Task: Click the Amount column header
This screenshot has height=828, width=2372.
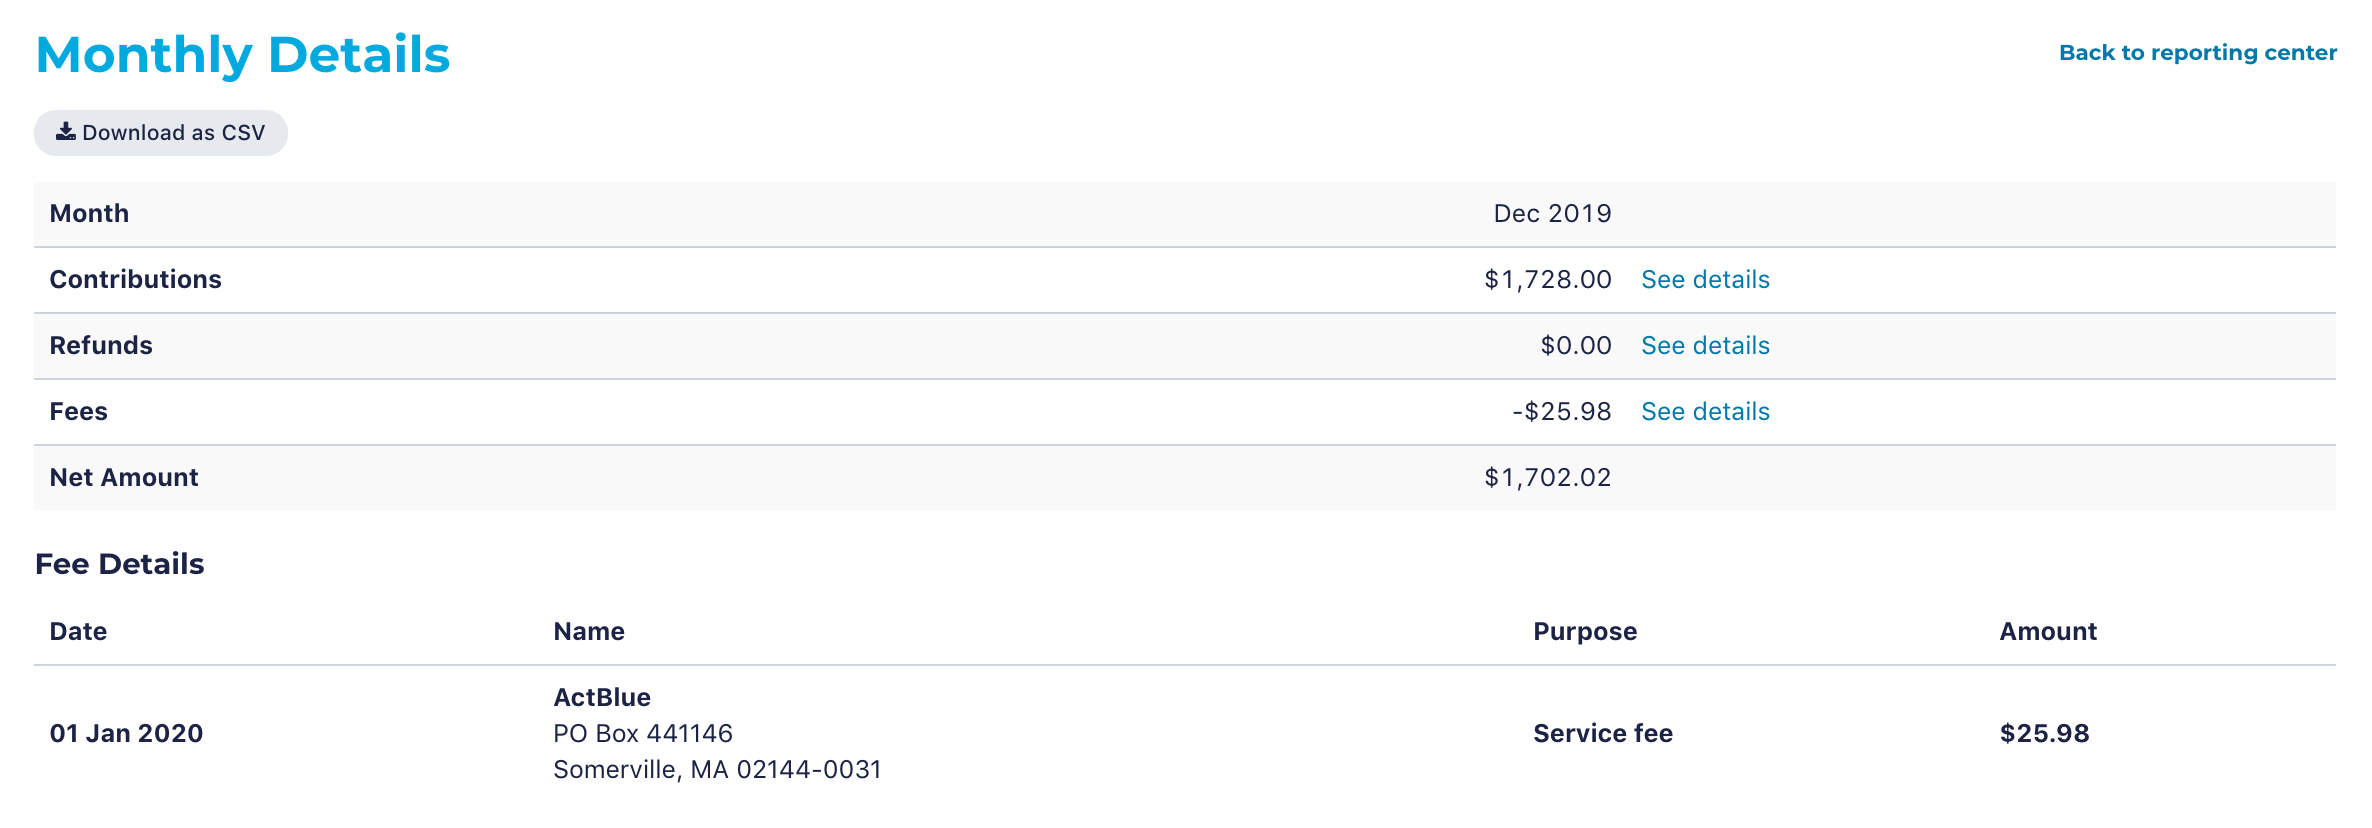Action: point(2048,632)
